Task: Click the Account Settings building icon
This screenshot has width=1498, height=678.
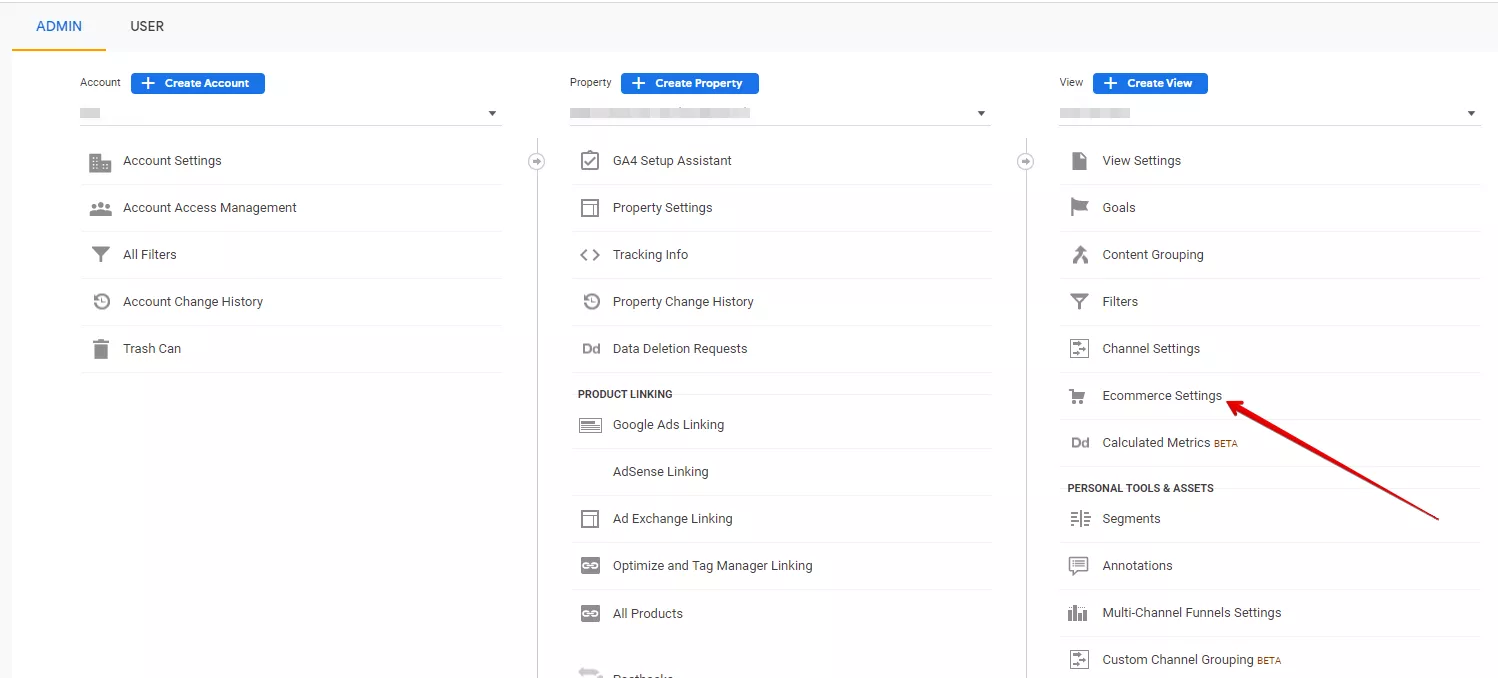Action: click(x=100, y=162)
